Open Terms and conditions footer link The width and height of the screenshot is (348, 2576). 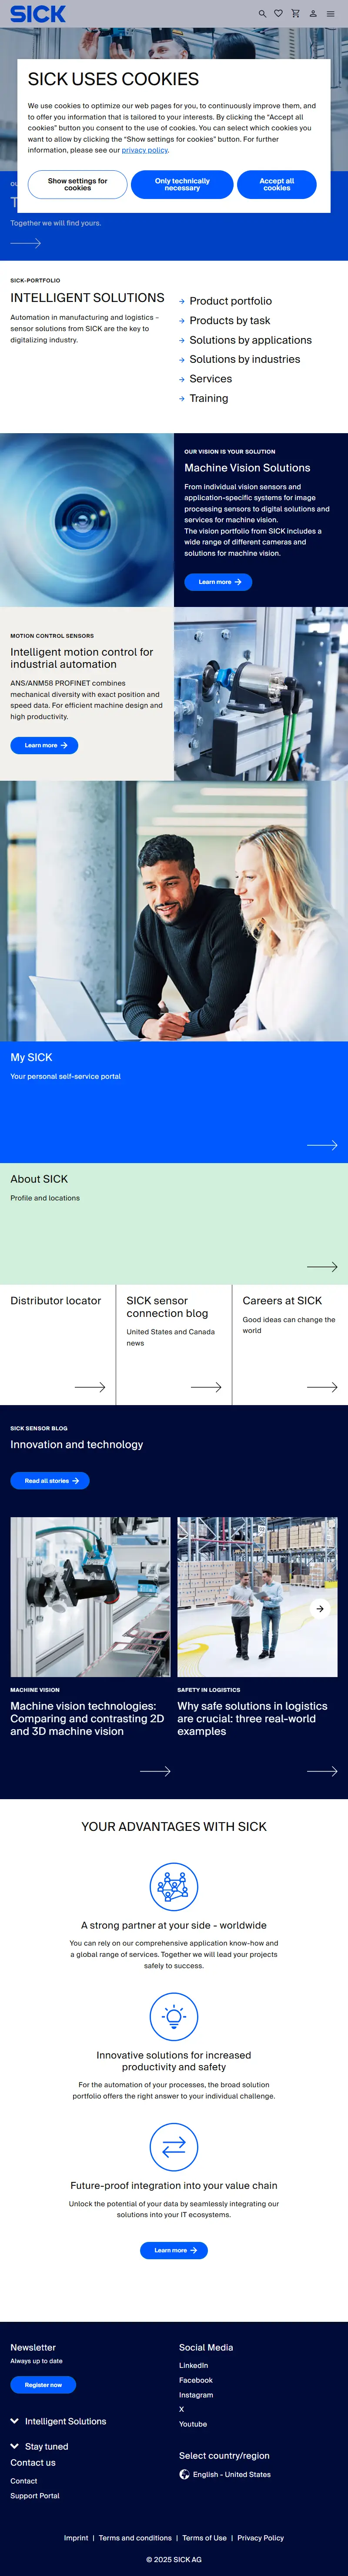point(135,2538)
